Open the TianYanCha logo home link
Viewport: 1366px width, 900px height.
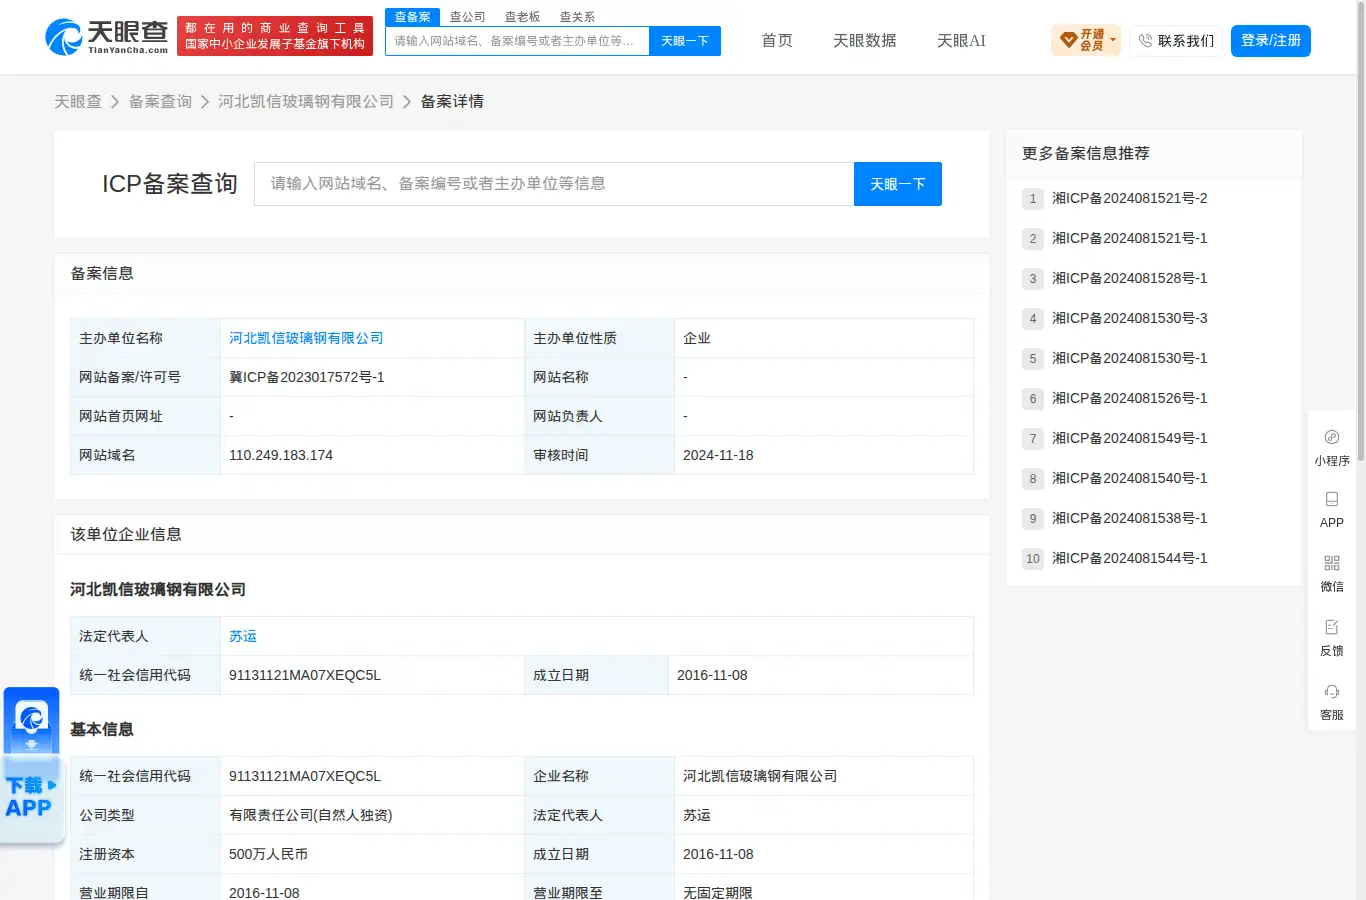click(x=107, y=37)
